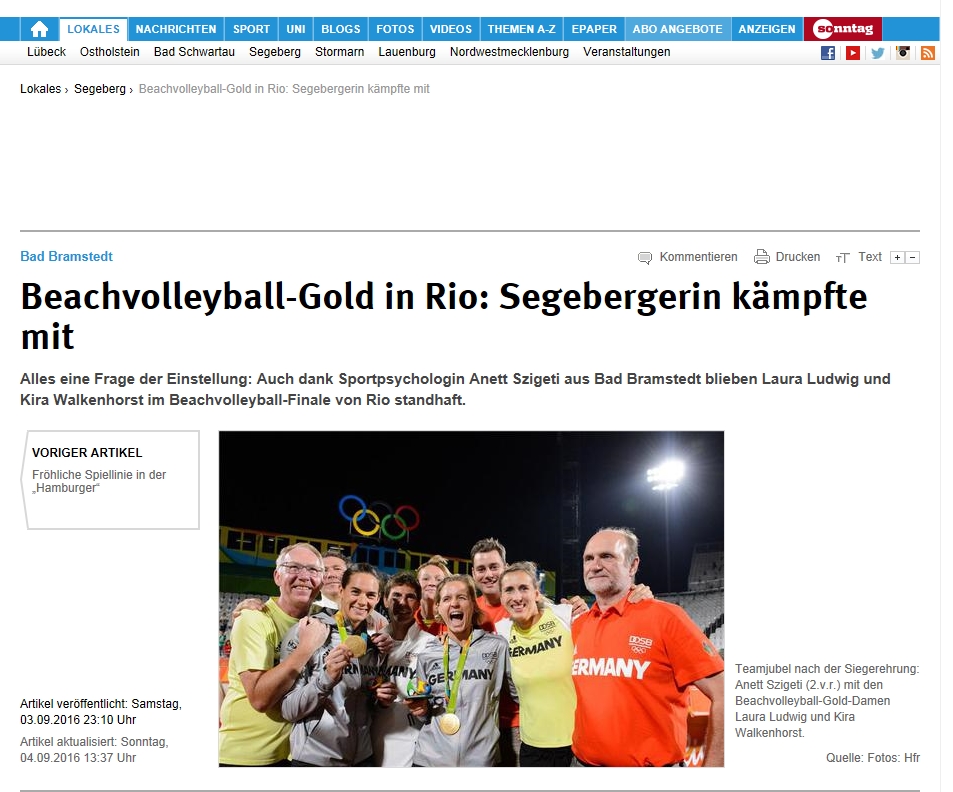
Task: Click the Drucken printer icon
Action: click(x=762, y=257)
